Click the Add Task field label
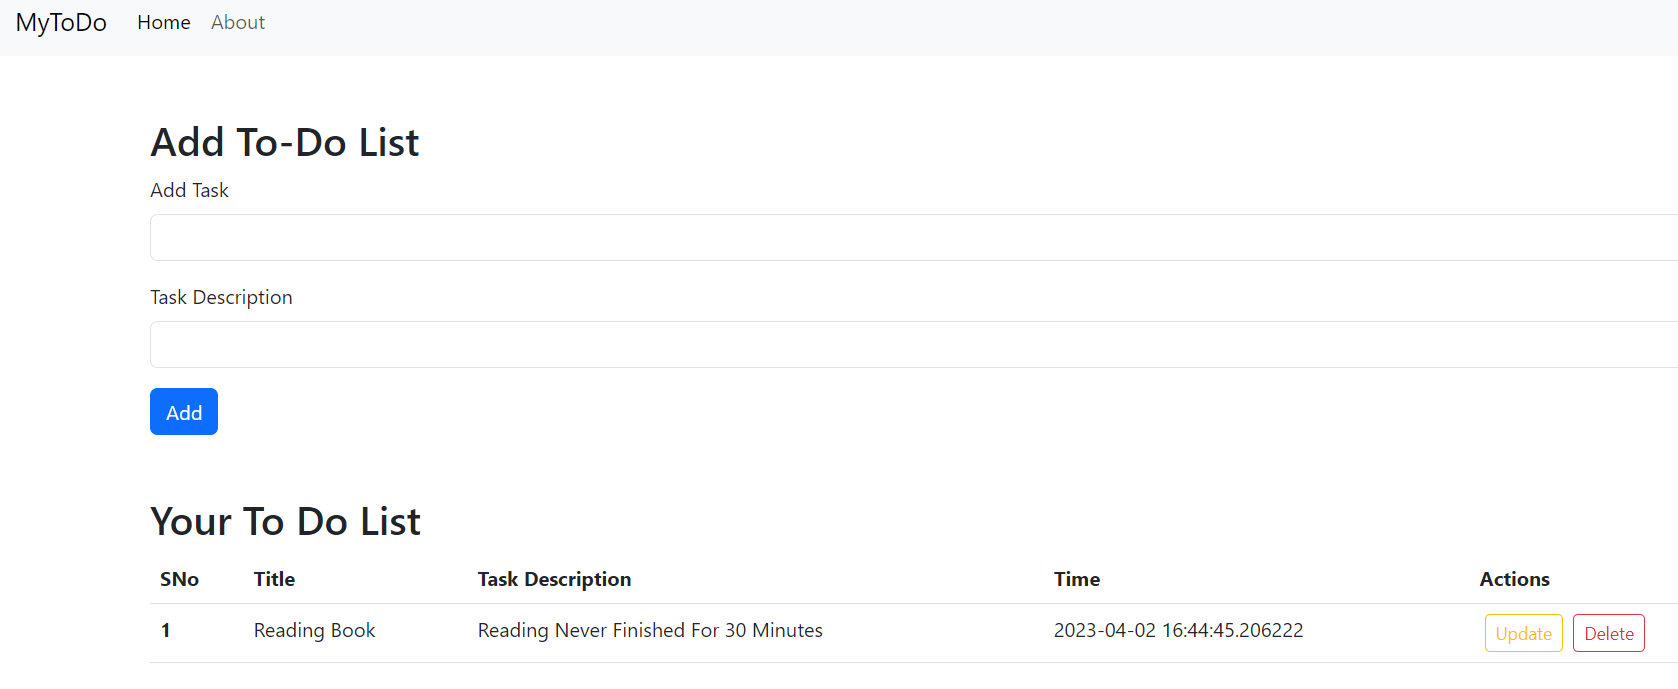Viewport: 1678px width, 689px height. point(189,190)
